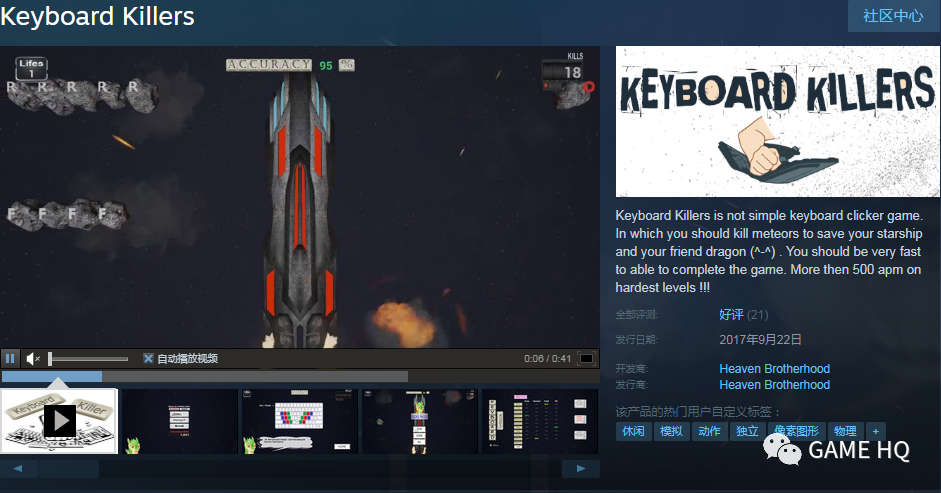Select the 休闲 tag

click(633, 431)
